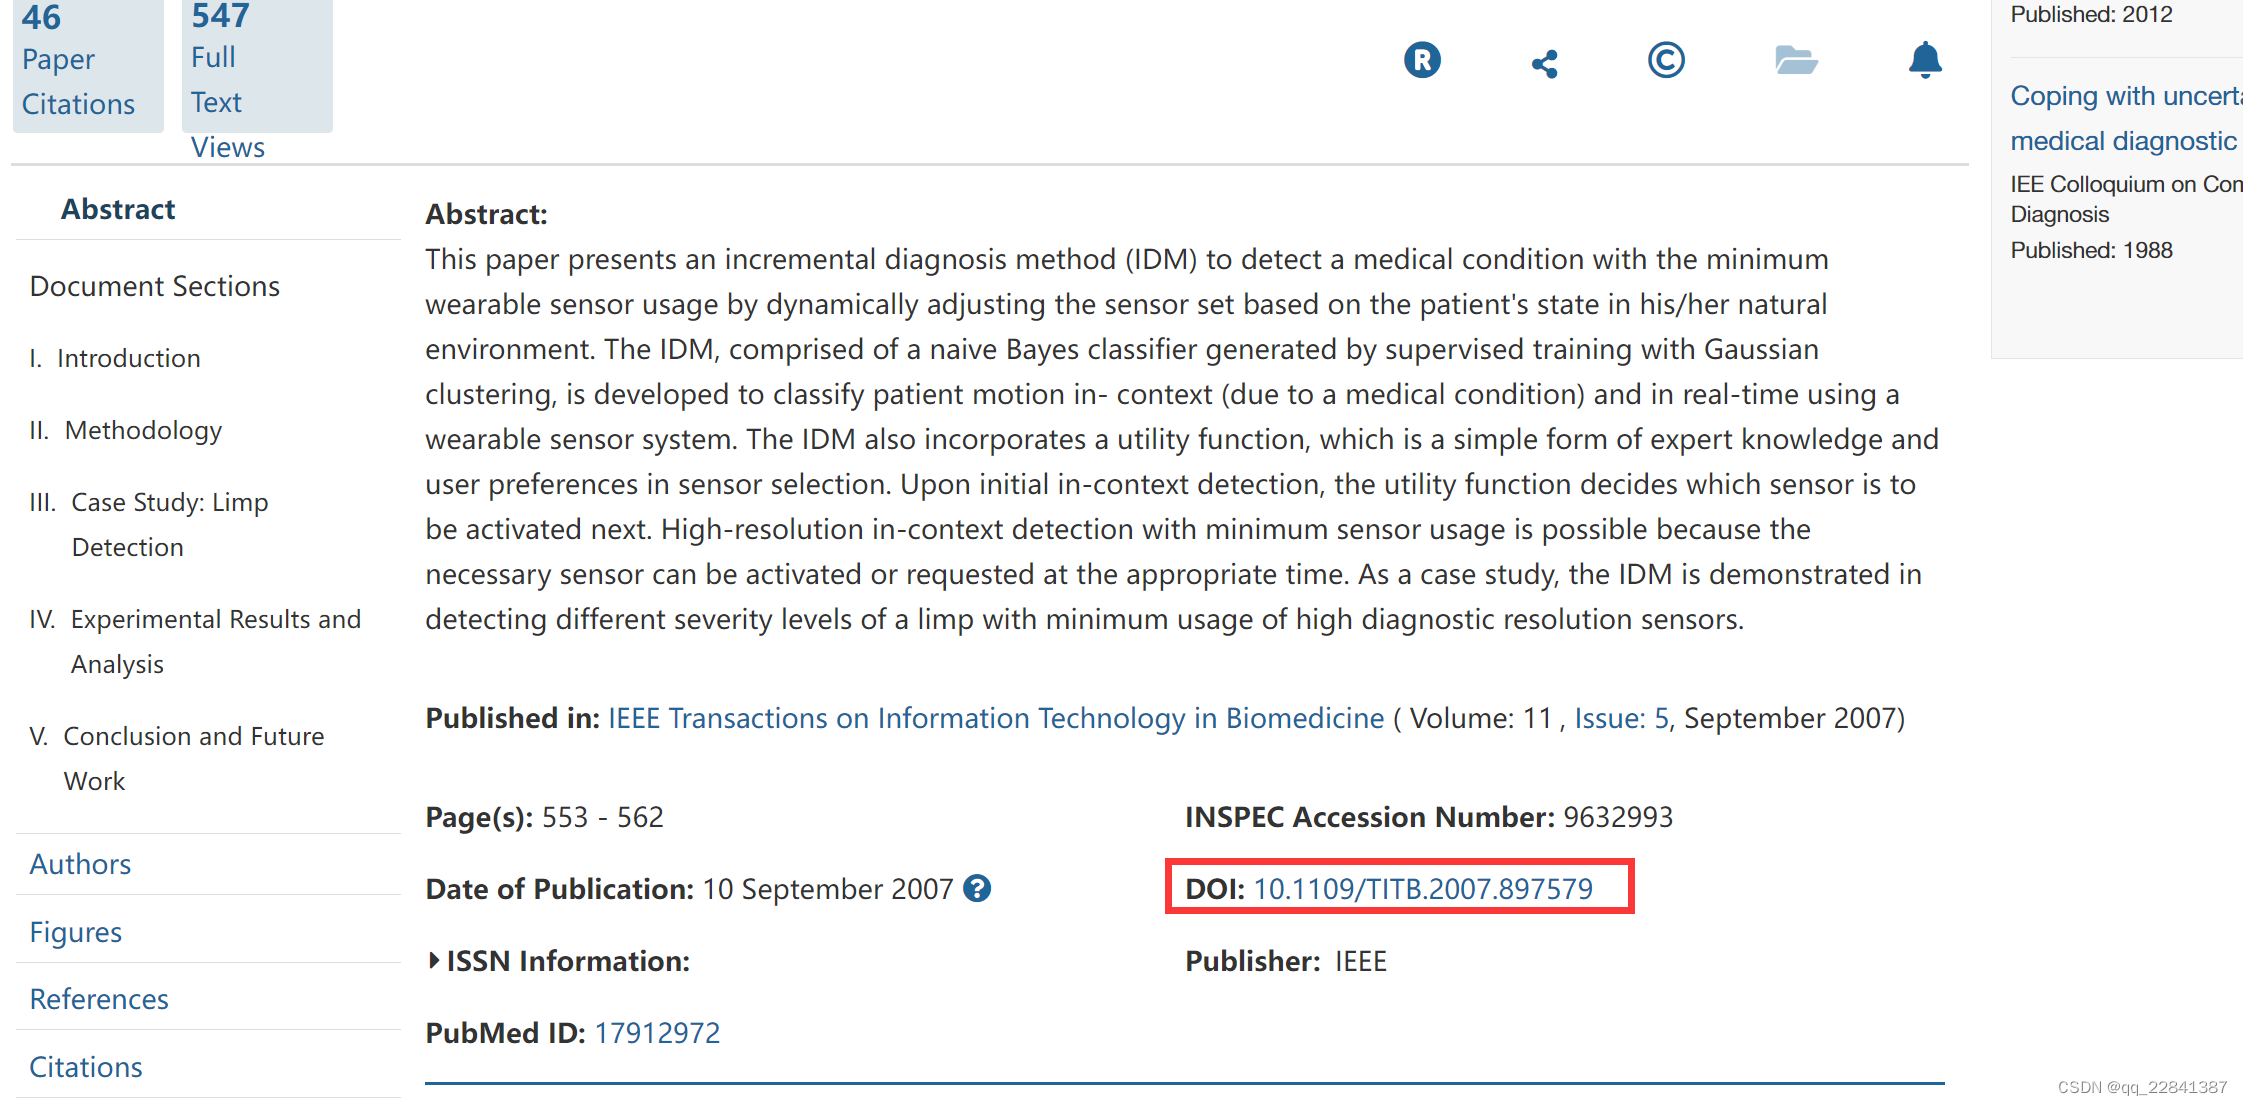
Task: Click the 46 Paper Citations box
Action: tap(86, 62)
